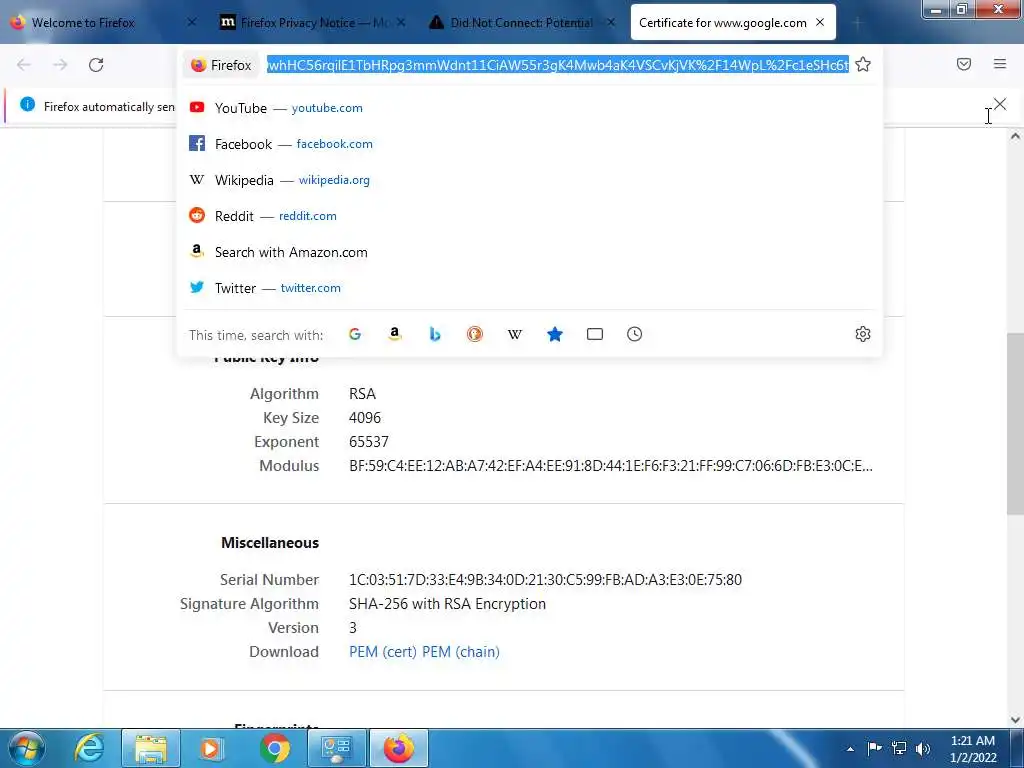1024x768 pixels.
Task: Show hidden system tray icons
Action: point(850,749)
